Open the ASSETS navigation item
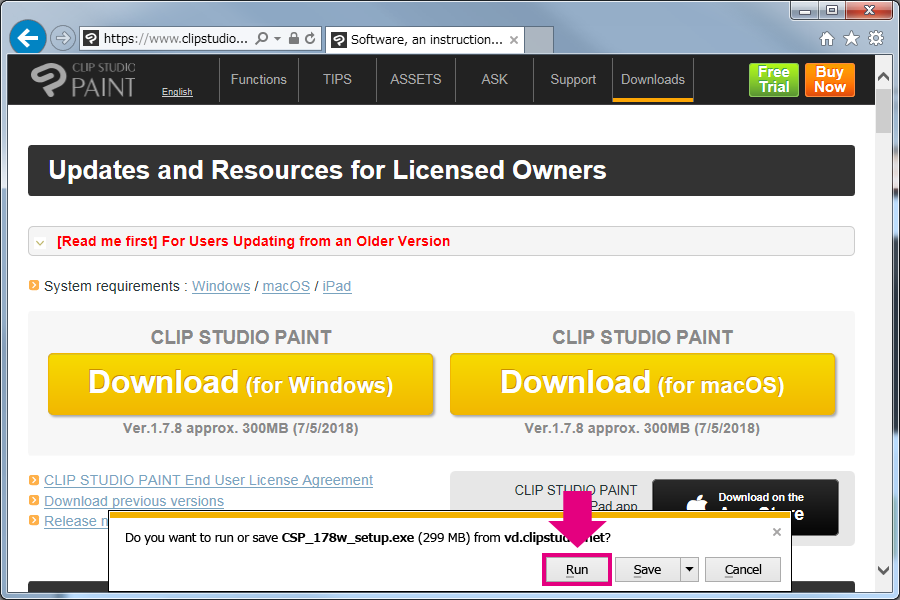Screen dimensions: 900x600 (x=416, y=80)
